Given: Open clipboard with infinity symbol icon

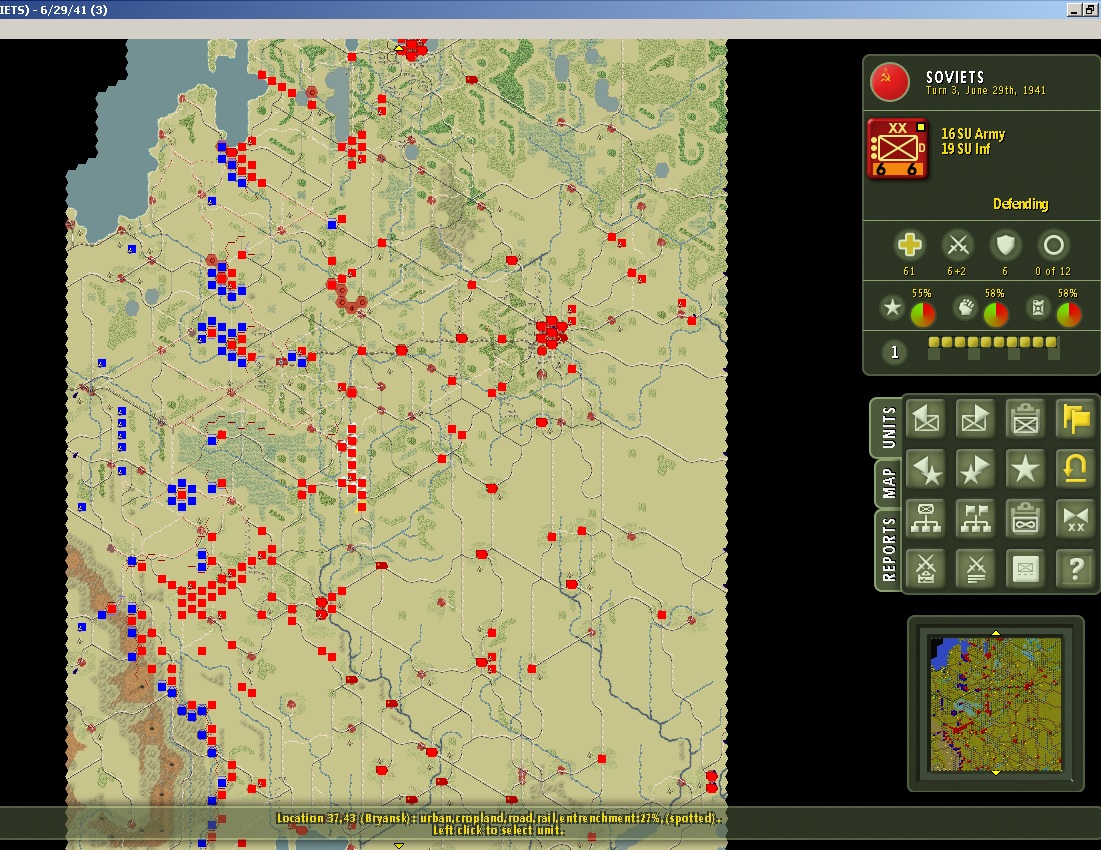Looking at the screenshot, I should [x=1025, y=518].
